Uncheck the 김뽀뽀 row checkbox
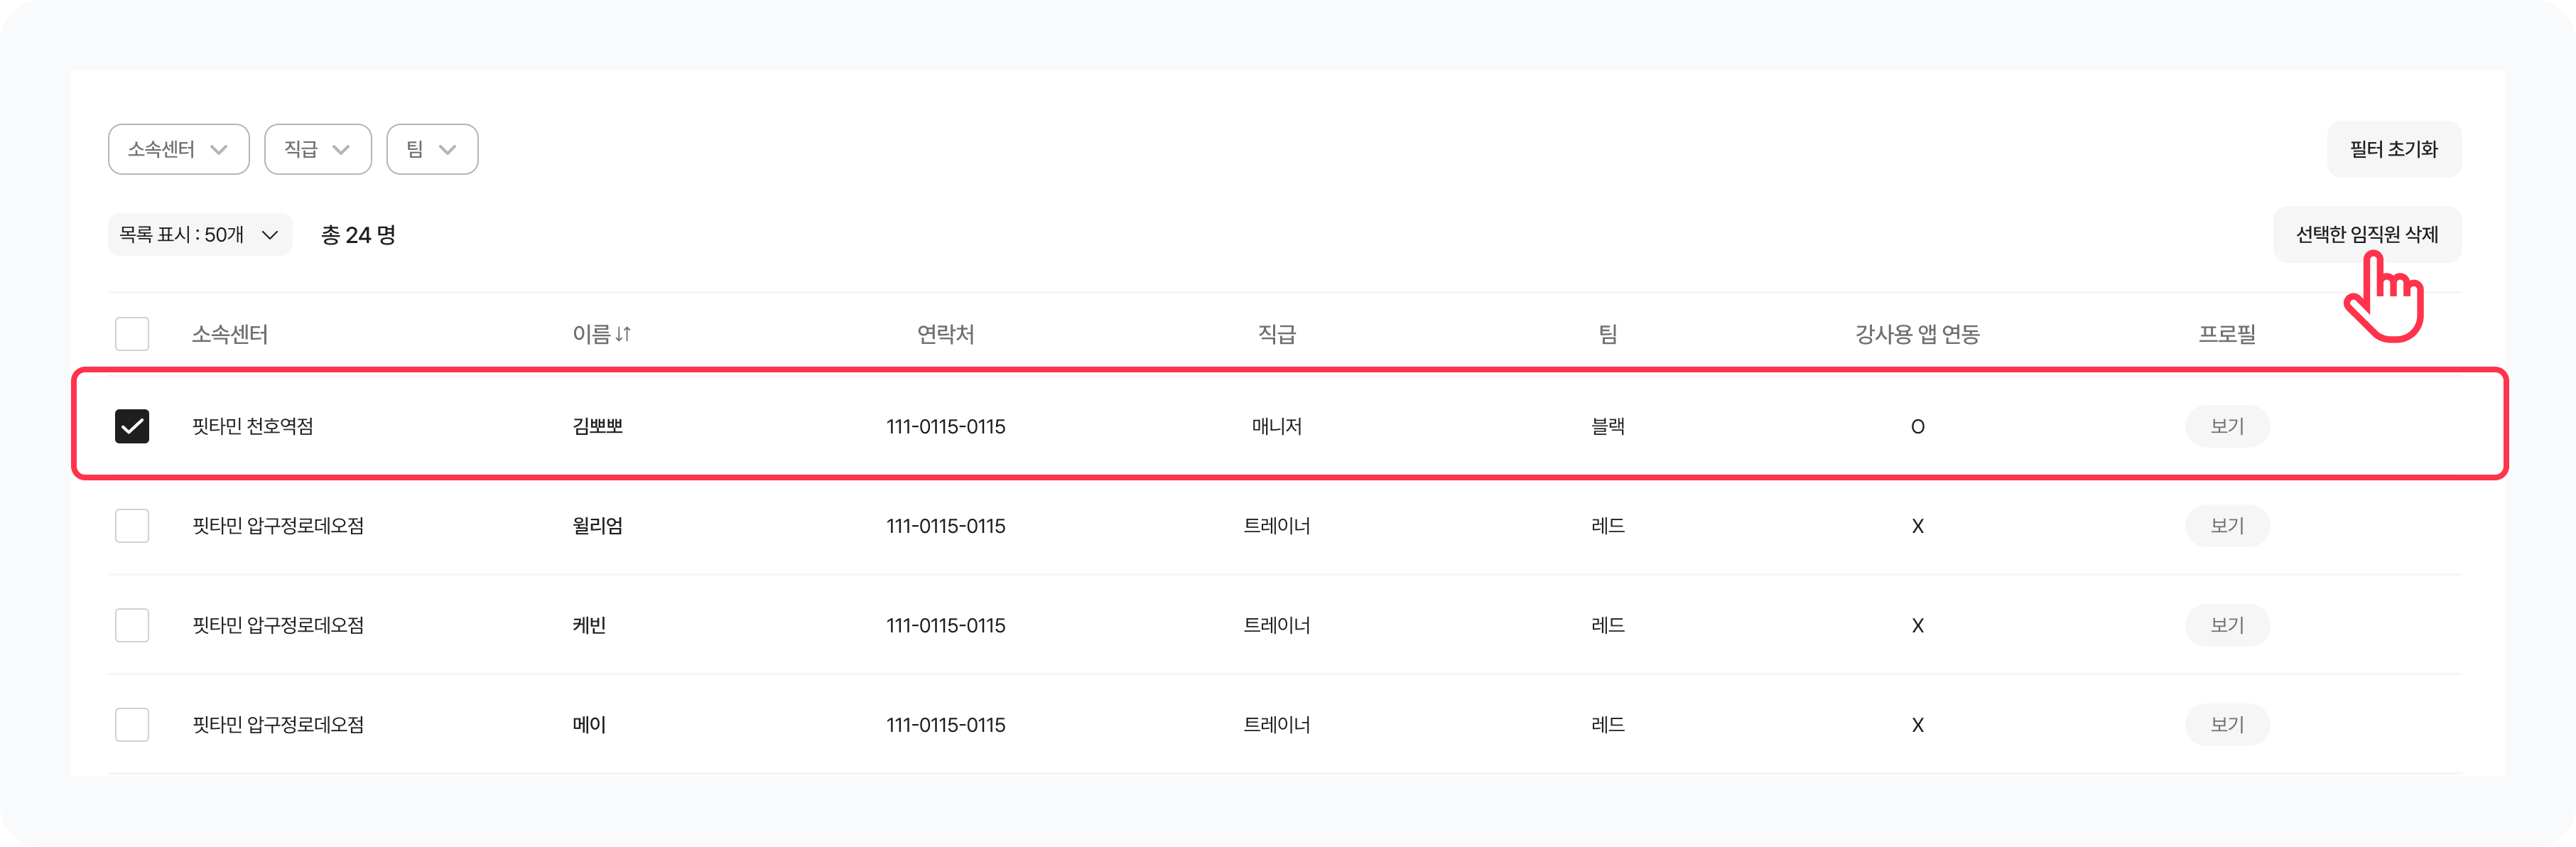This screenshot has height=847, width=2576. (x=132, y=426)
